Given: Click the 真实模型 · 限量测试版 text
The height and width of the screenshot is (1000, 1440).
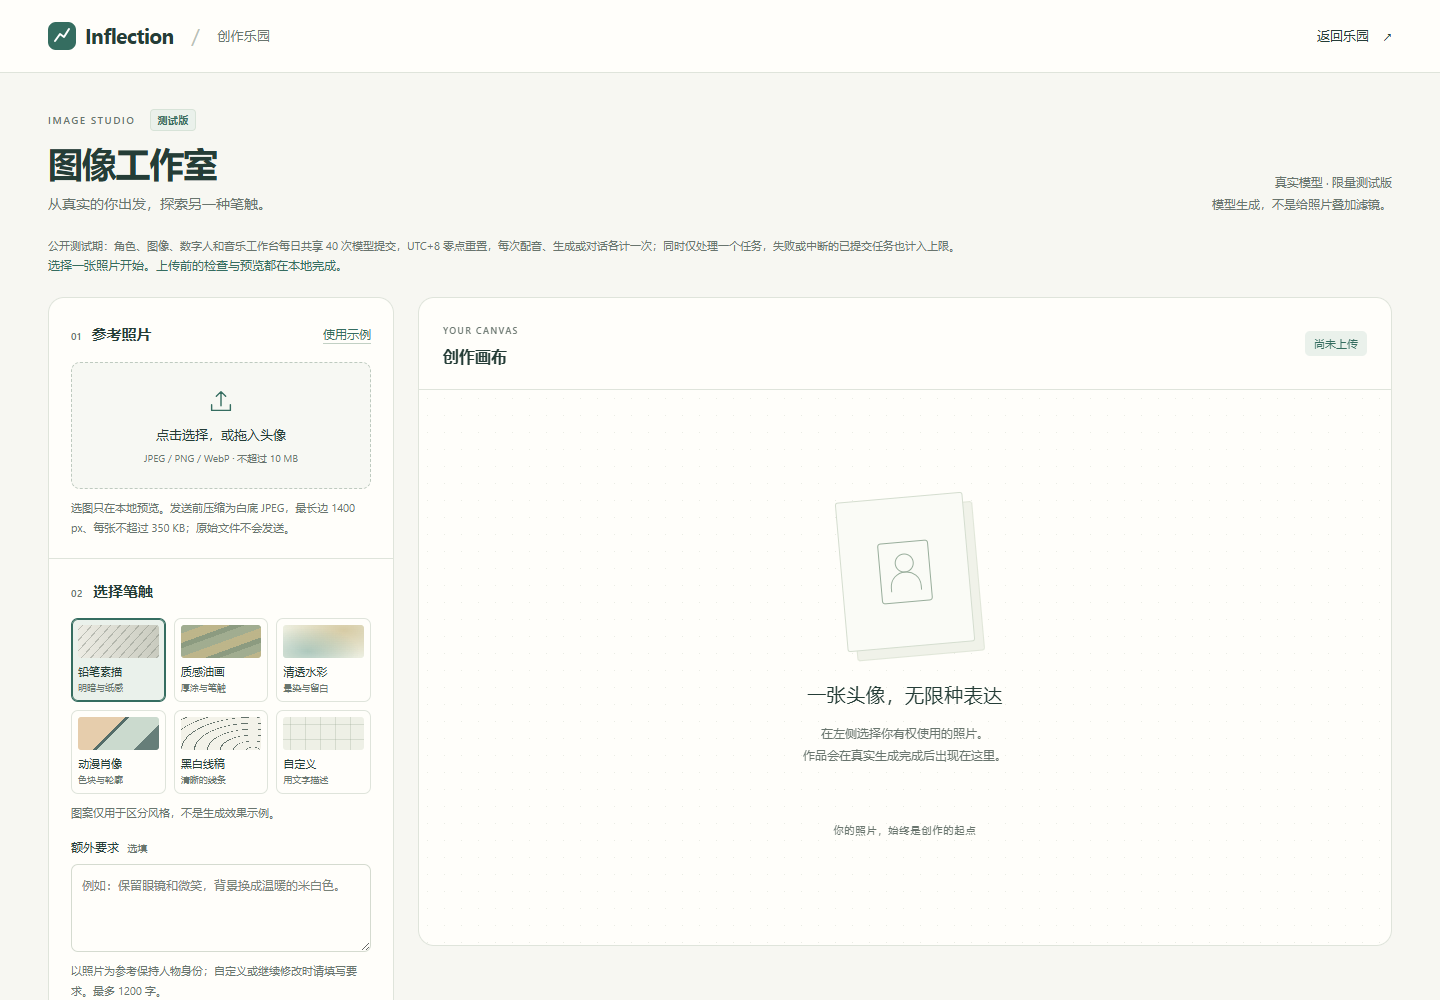Looking at the screenshot, I should [x=1333, y=182].
